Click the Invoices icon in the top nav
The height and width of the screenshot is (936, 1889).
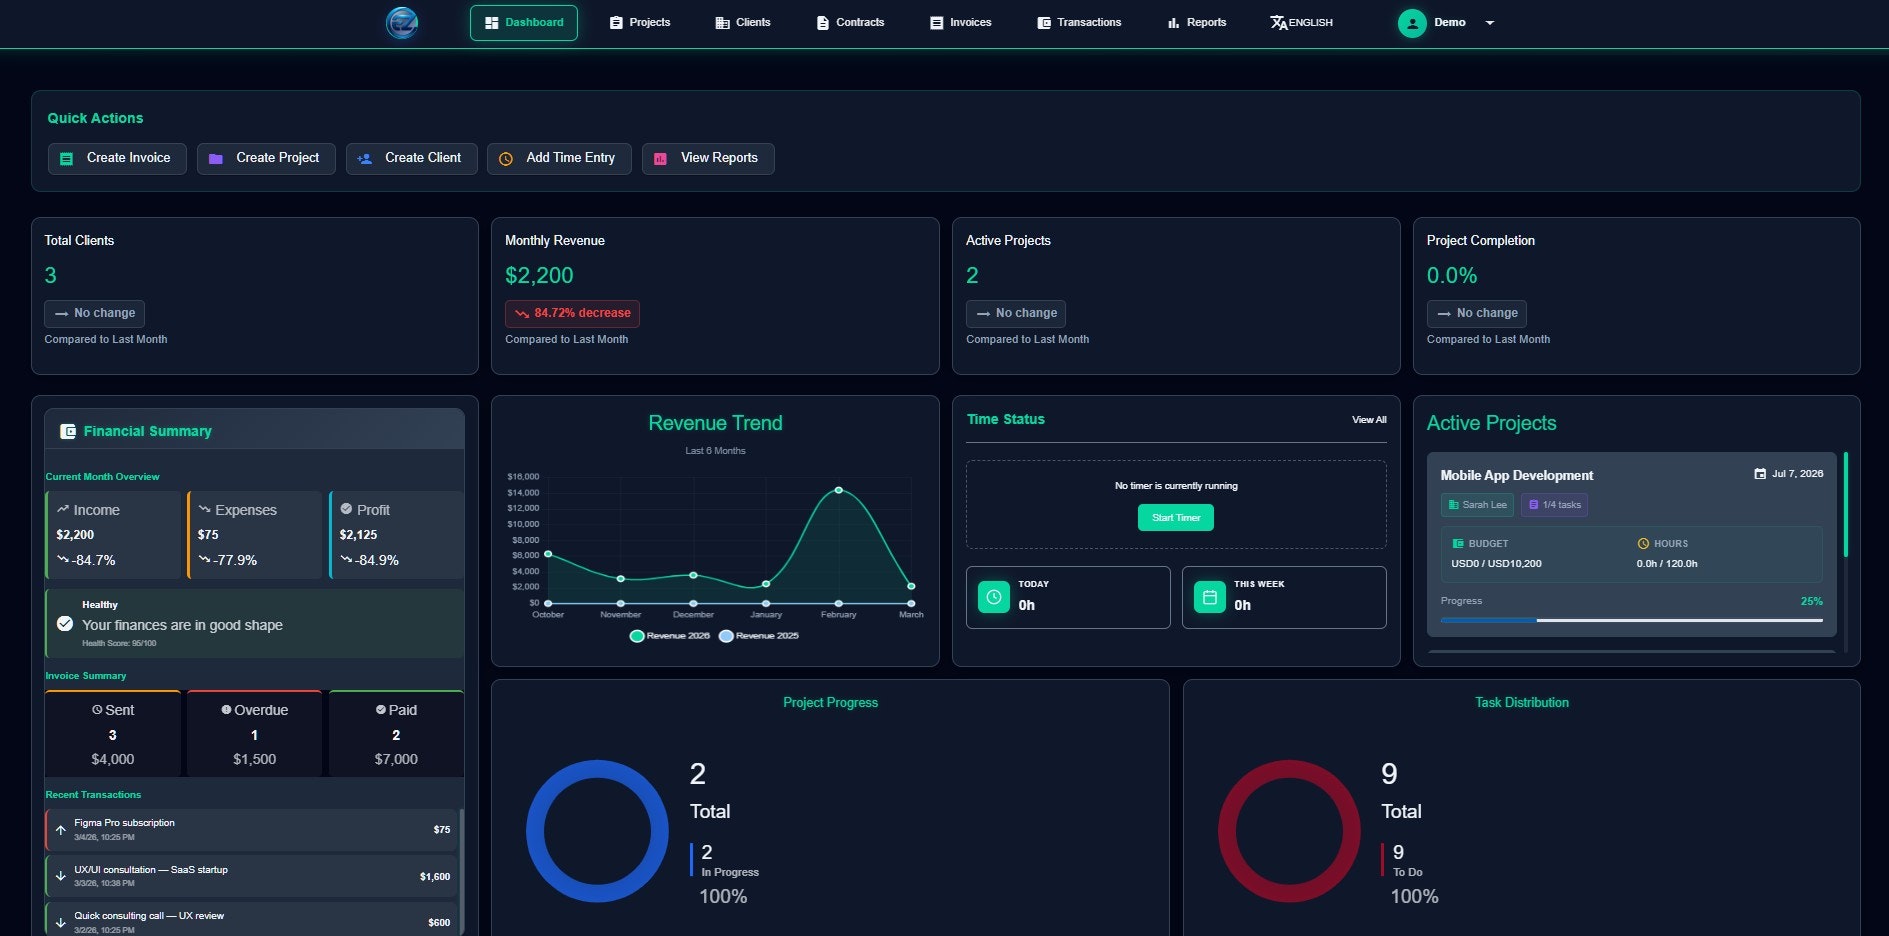936,22
